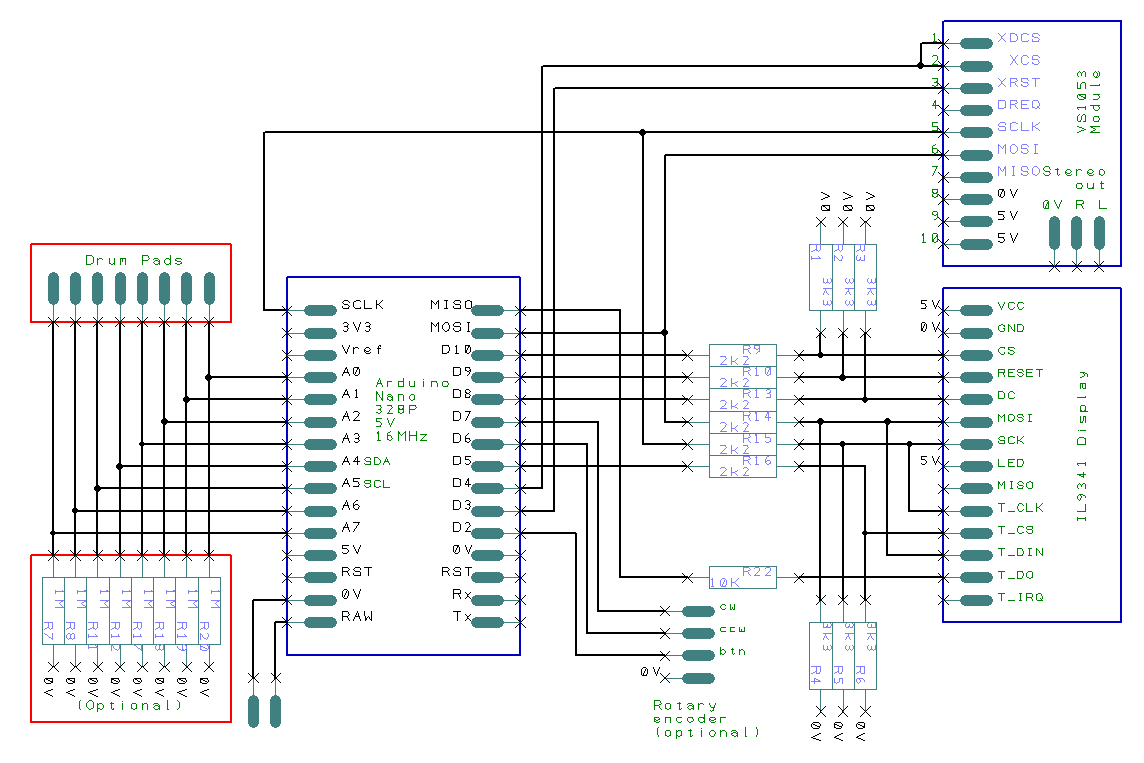Click the (Optional) label under the resistor bank
The width and height of the screenshot is (1144, 763).
pos(126,704)
